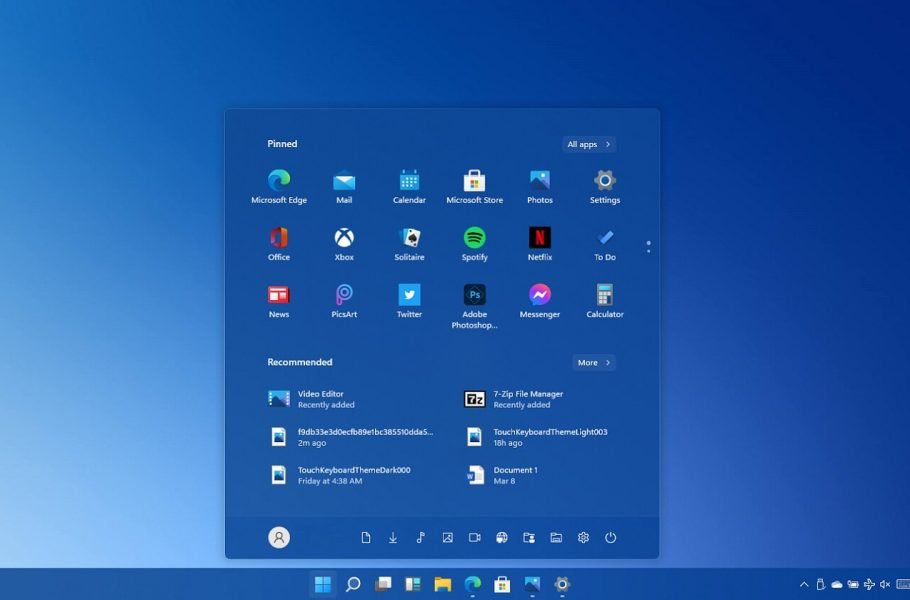The height and width of the screenshot is (600, 910).
Task: Open the f9db33e3d0ecfb89e1bc image file
Action: pos(353,437)
